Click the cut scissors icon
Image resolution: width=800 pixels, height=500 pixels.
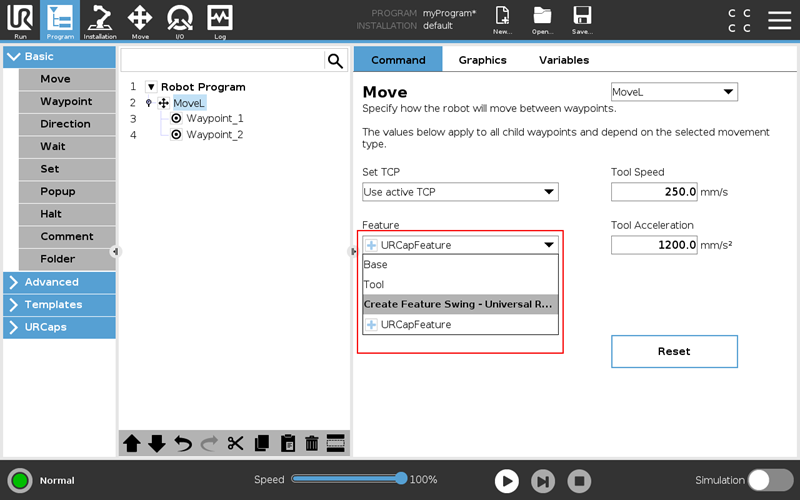point(236,443)
